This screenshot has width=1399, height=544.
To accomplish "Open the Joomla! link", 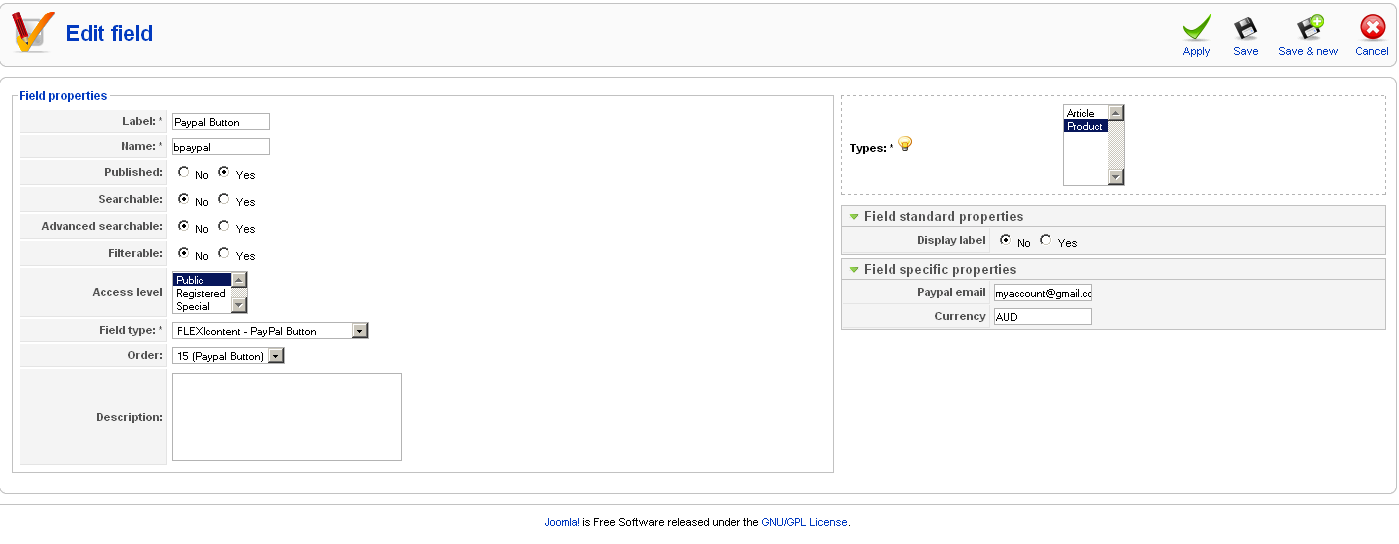I will point(562,522).
